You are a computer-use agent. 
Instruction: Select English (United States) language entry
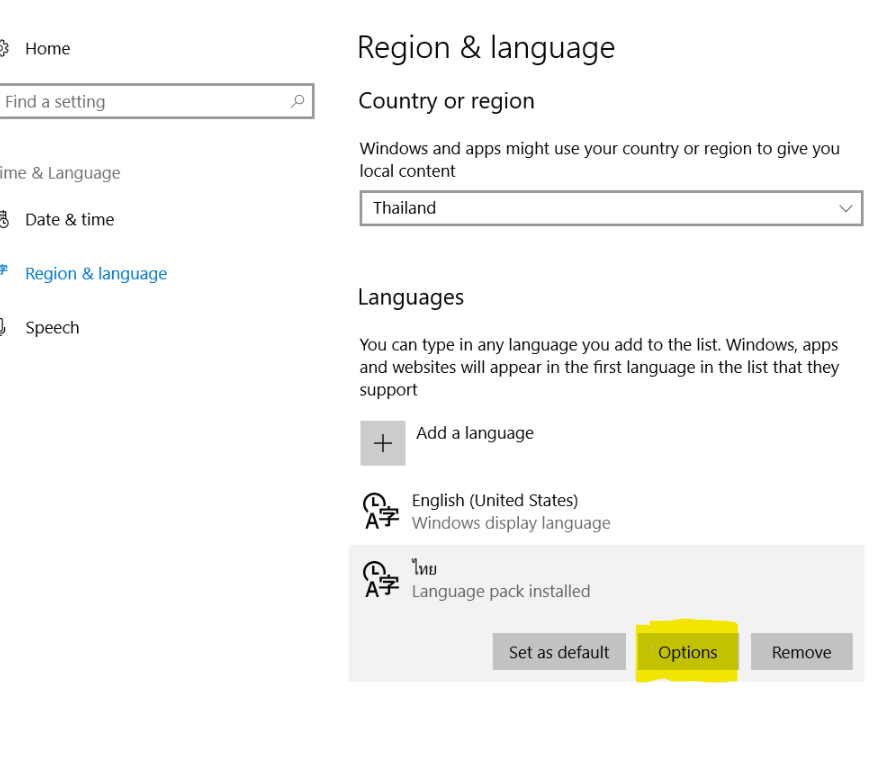coord(607,511)
